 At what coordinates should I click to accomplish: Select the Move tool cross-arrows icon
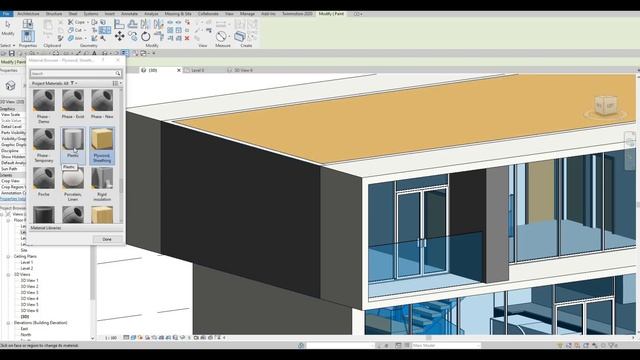tap(119, 37)
